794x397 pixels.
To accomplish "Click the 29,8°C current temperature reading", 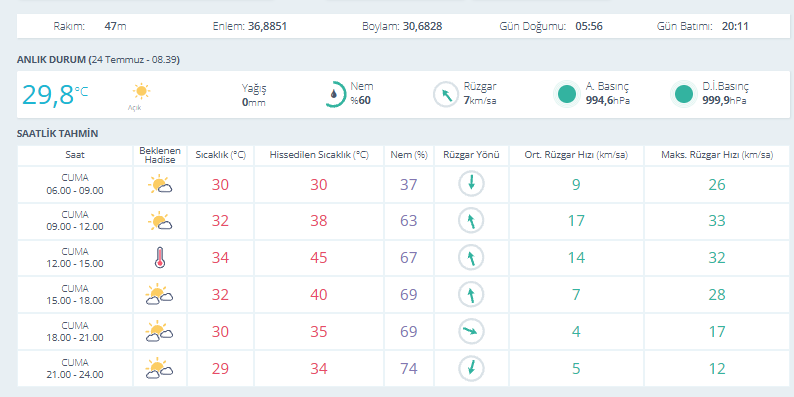I will (x=55, y=94).
